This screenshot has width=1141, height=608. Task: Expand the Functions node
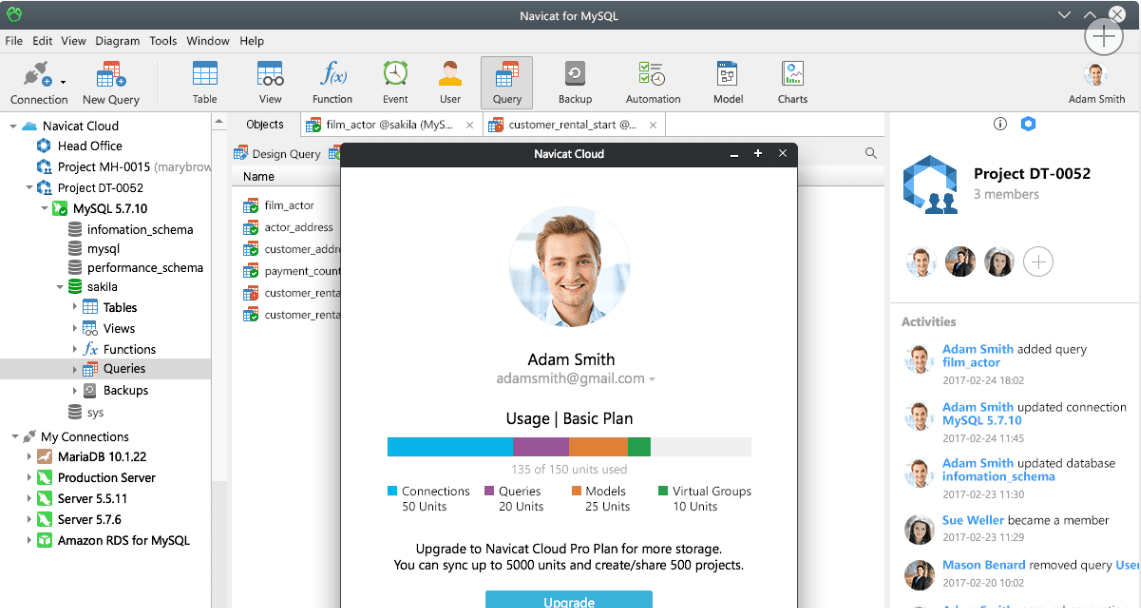[x=74, y=349]
